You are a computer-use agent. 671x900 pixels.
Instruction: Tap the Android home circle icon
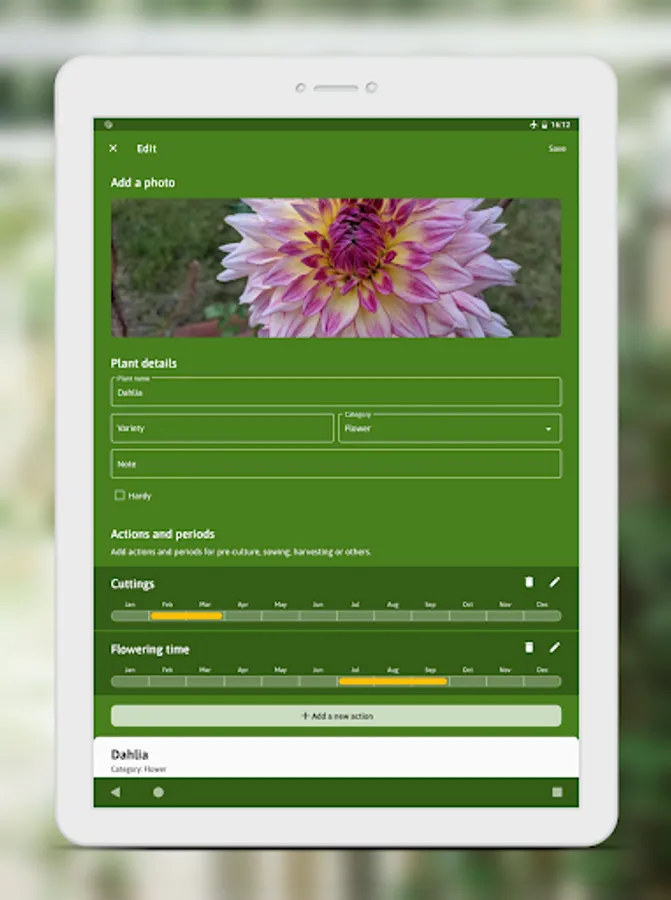click(158, 792)
